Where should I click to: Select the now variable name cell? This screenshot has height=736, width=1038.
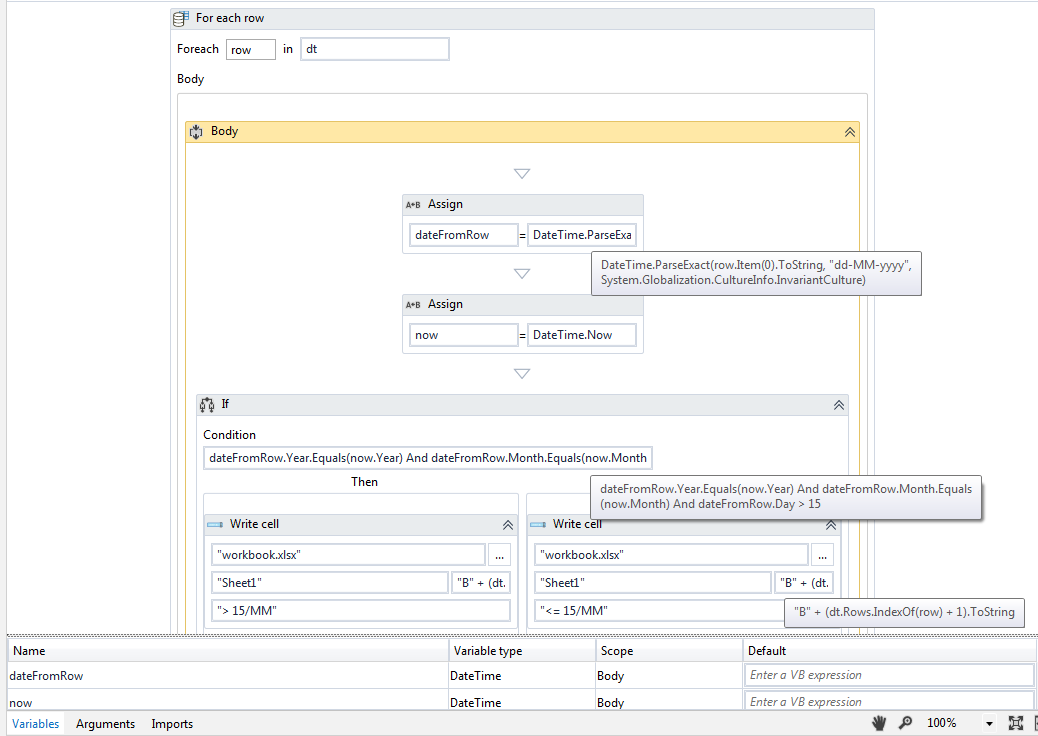click(228, 701)
